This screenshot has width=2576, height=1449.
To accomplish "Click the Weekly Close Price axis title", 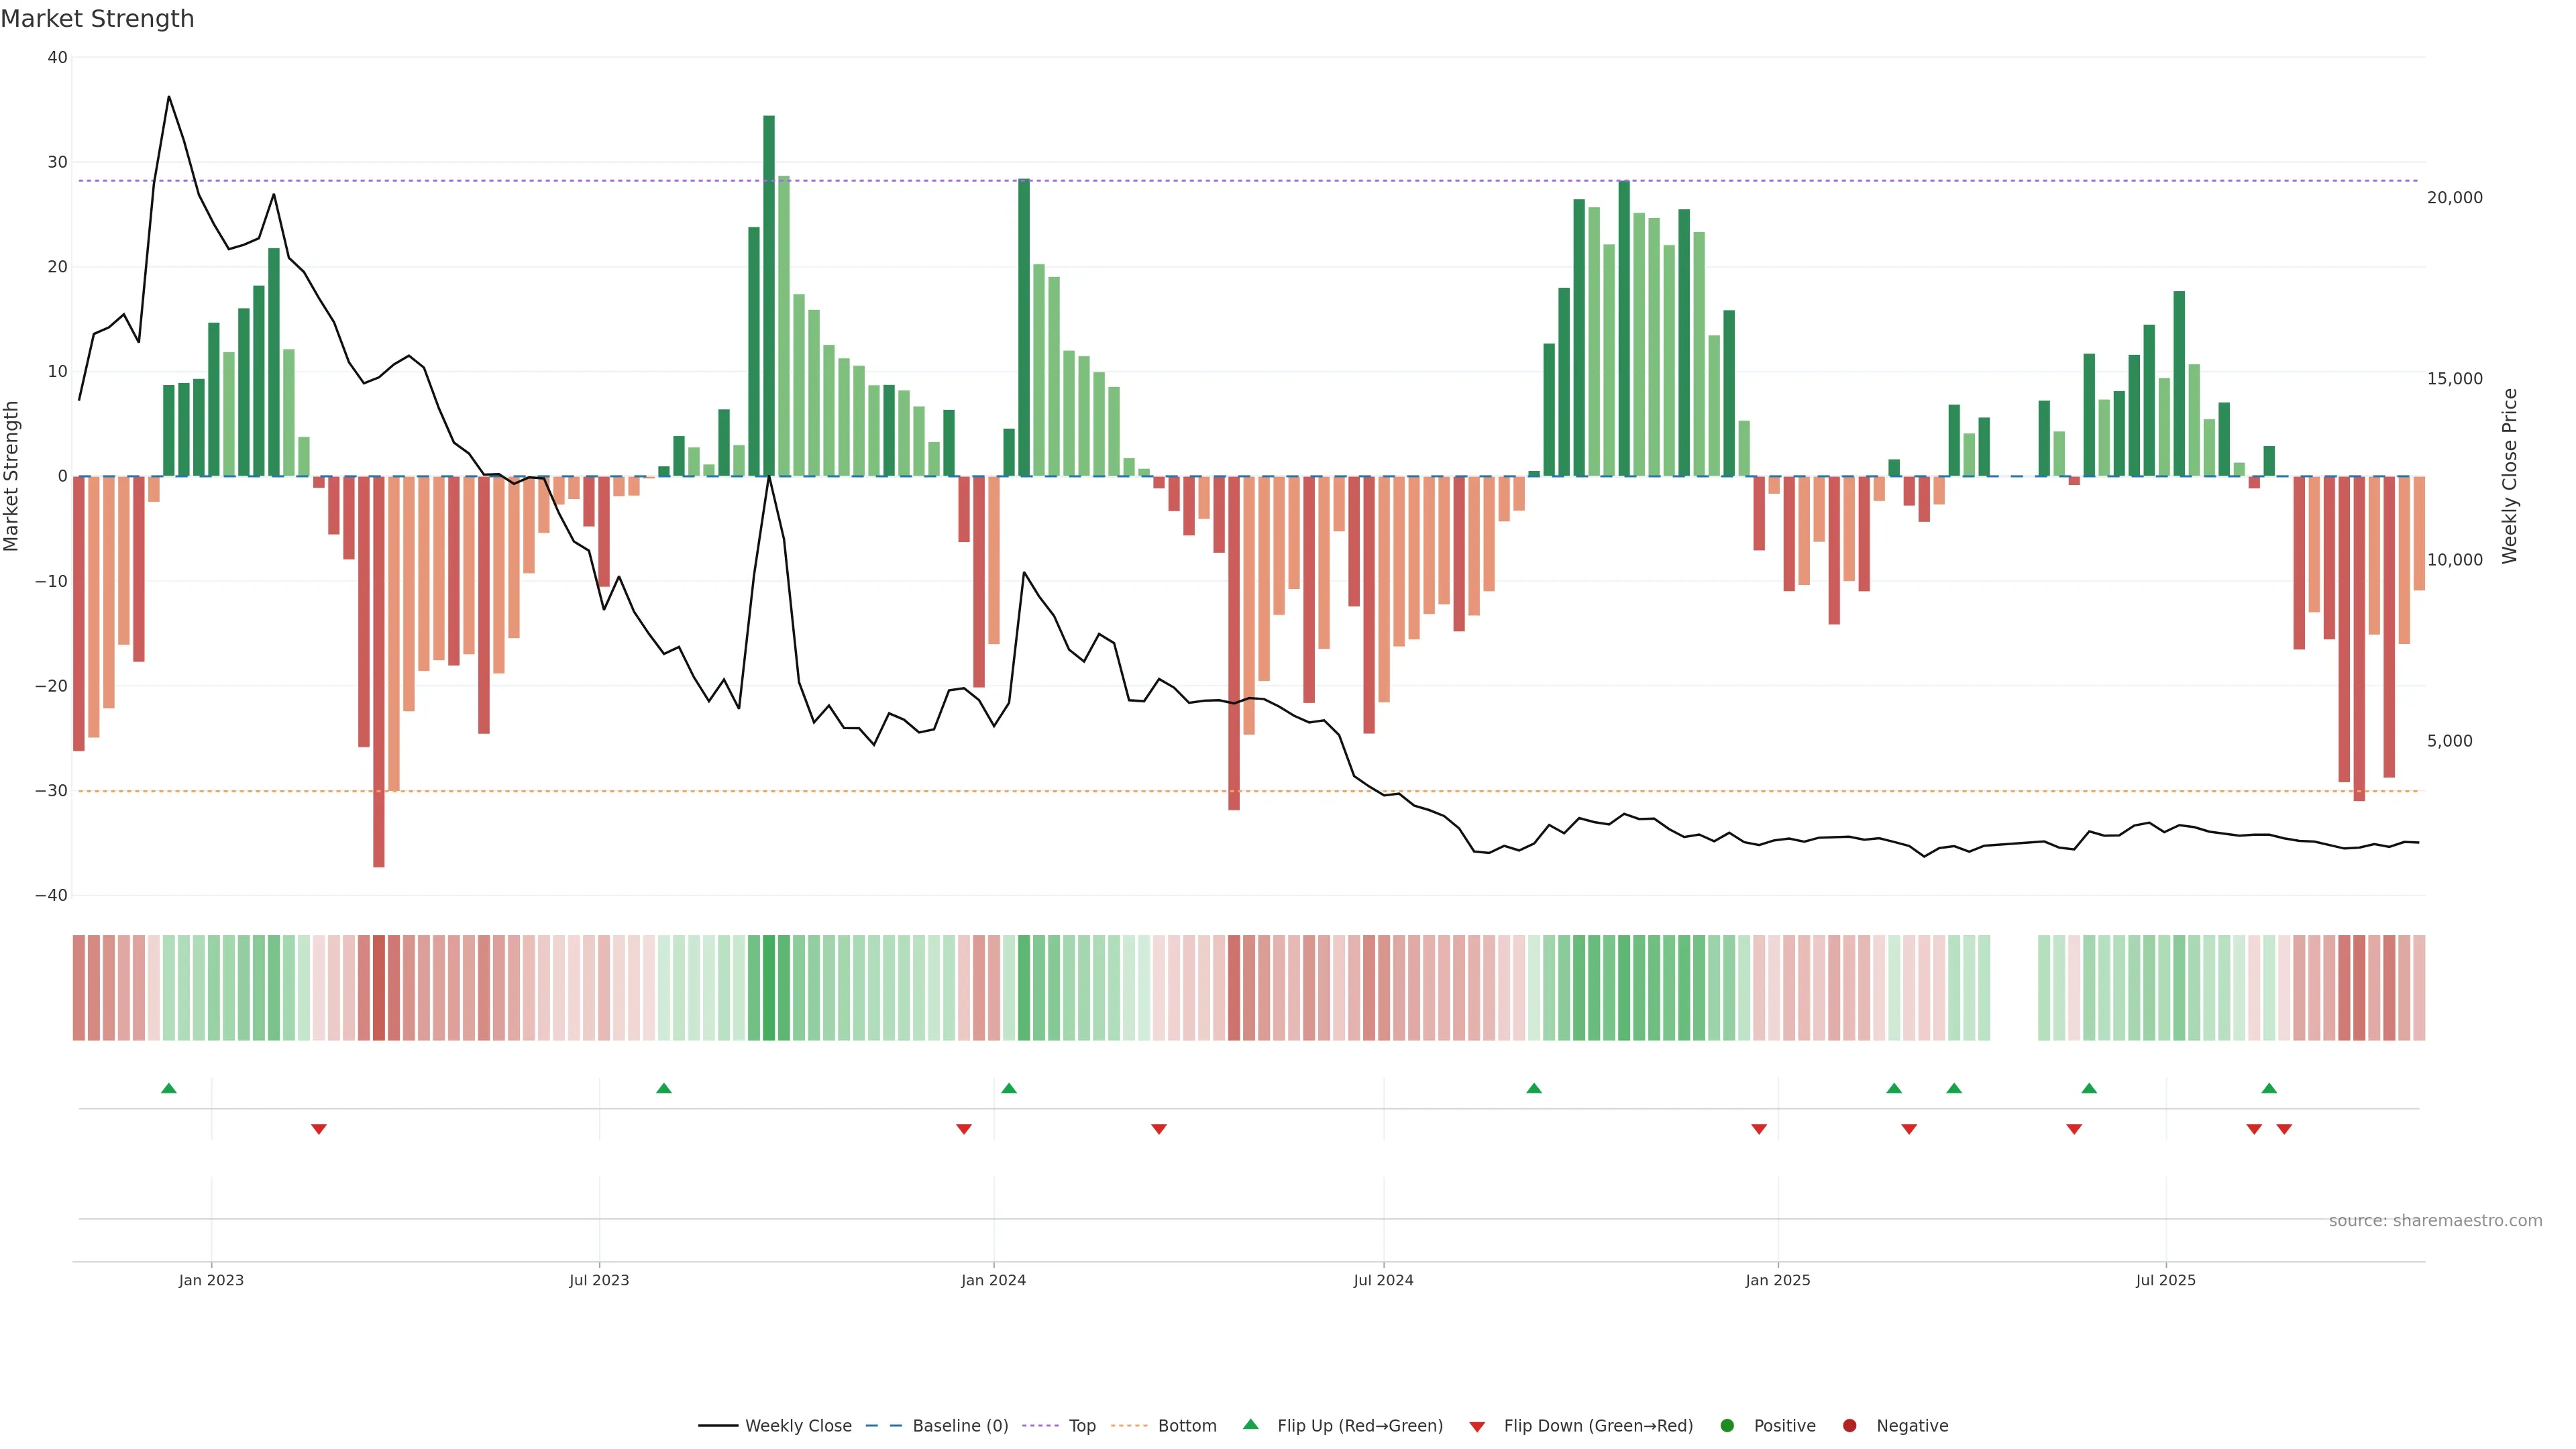I will tap(2510, 476).
